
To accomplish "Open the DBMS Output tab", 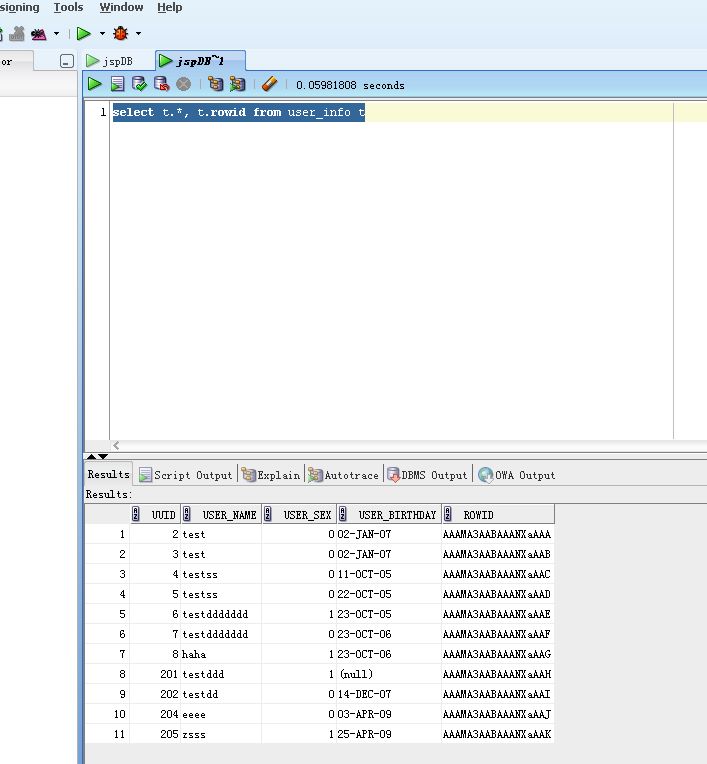I will click(427, 475).
